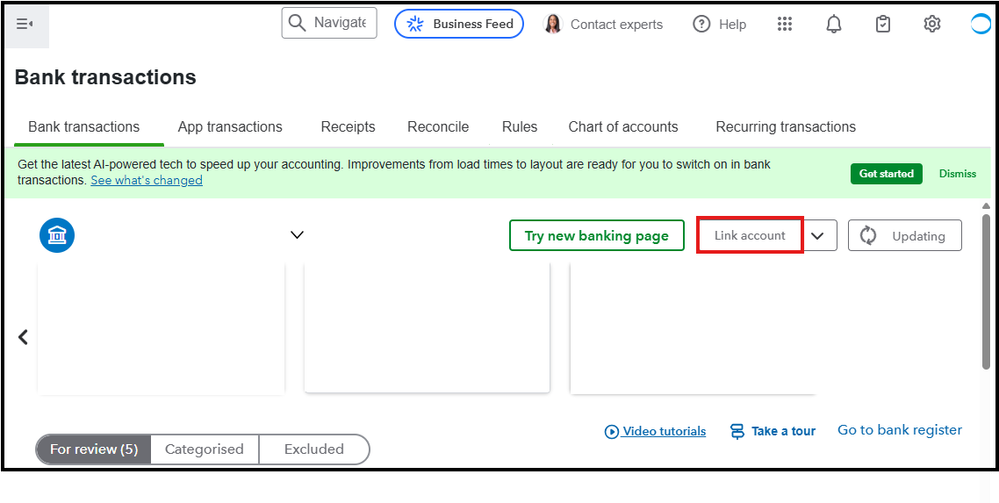
Task: Collapse the left navigation menu icon
Action: point(25,24)
